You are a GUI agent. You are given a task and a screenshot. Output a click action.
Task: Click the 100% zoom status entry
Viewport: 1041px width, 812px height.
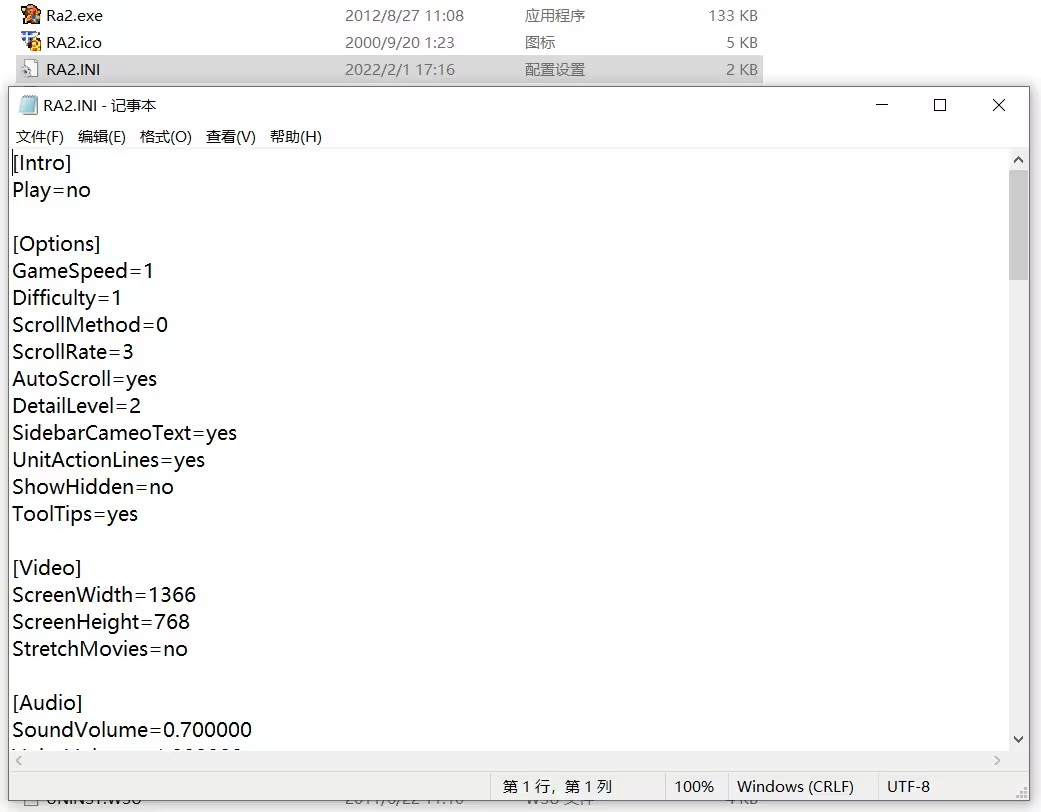[694, 787]
